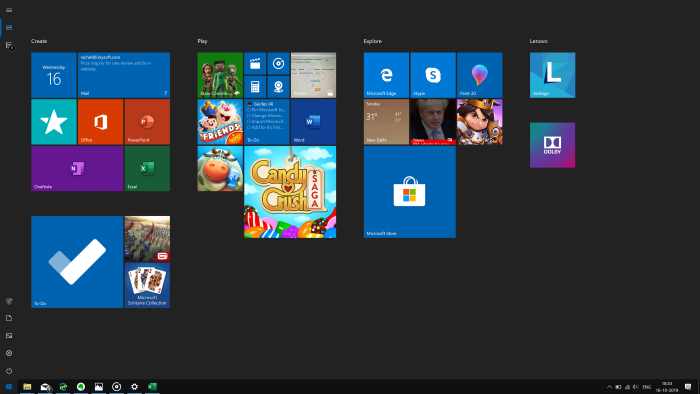The height and width of the screenshot is (394, 700).
Task: Launch Microsoft Solitaire Collection tile
Action: (x=147, y=286)
